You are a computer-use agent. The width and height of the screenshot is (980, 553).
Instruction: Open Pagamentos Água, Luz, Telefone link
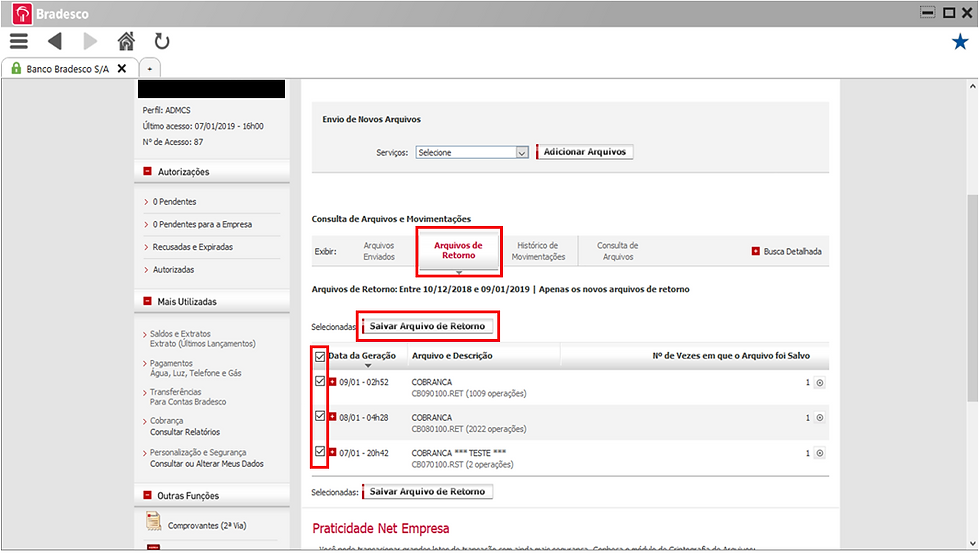196,368
